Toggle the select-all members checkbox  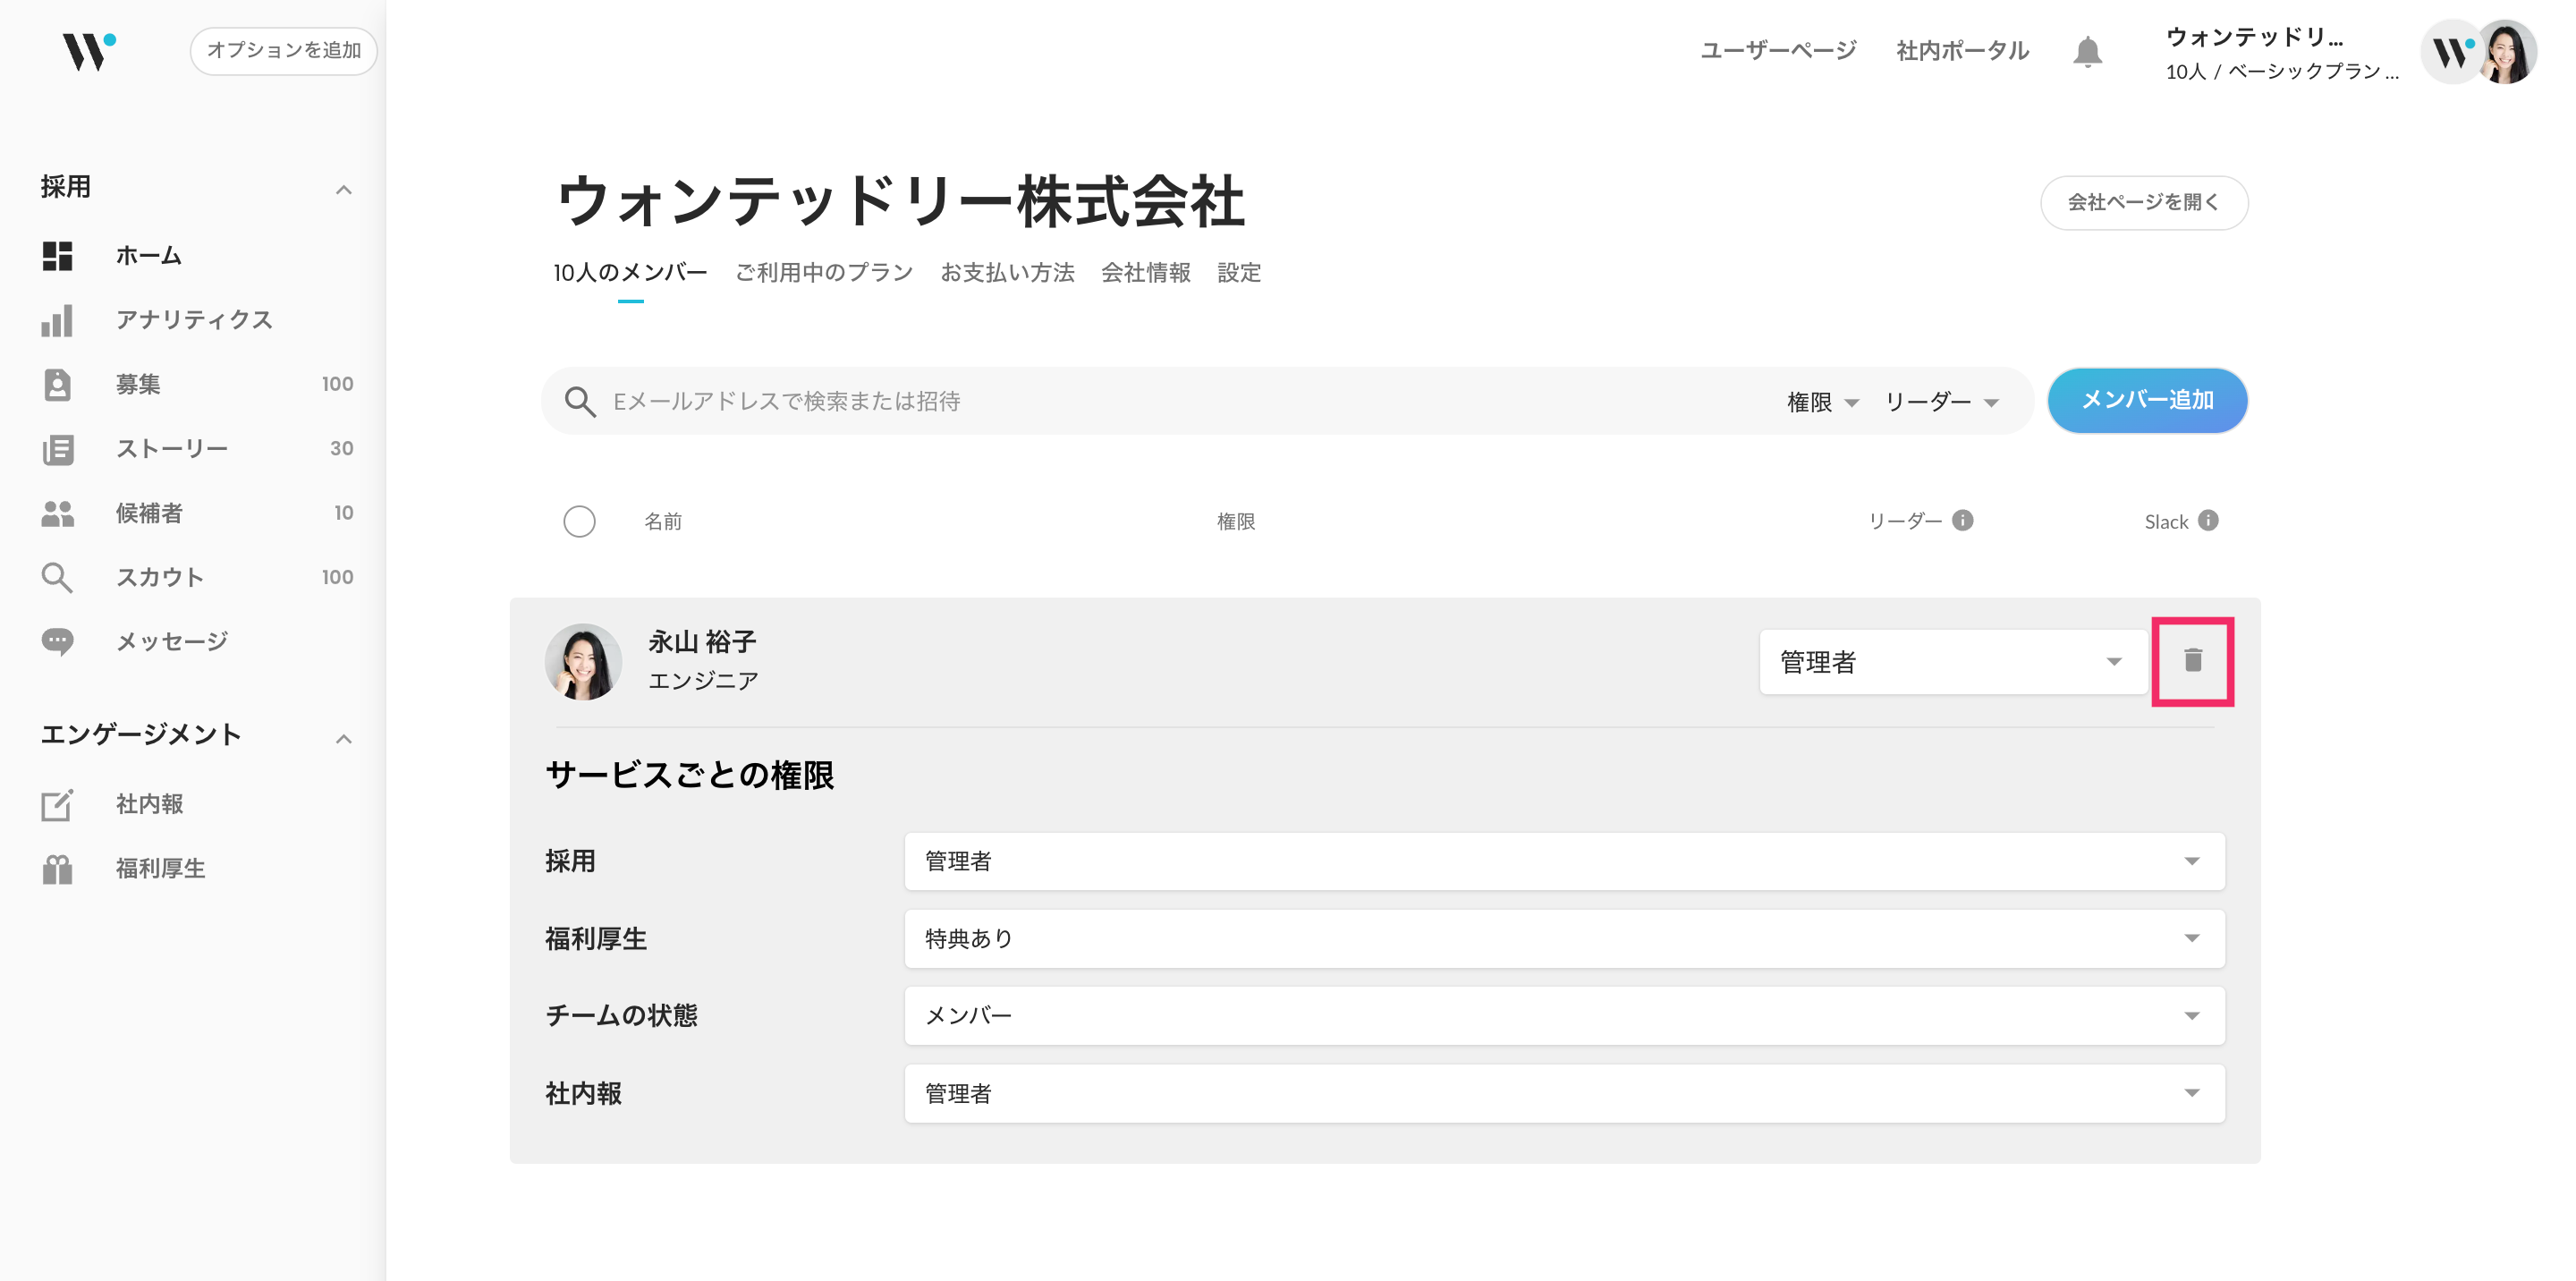(x=579, y=521)
